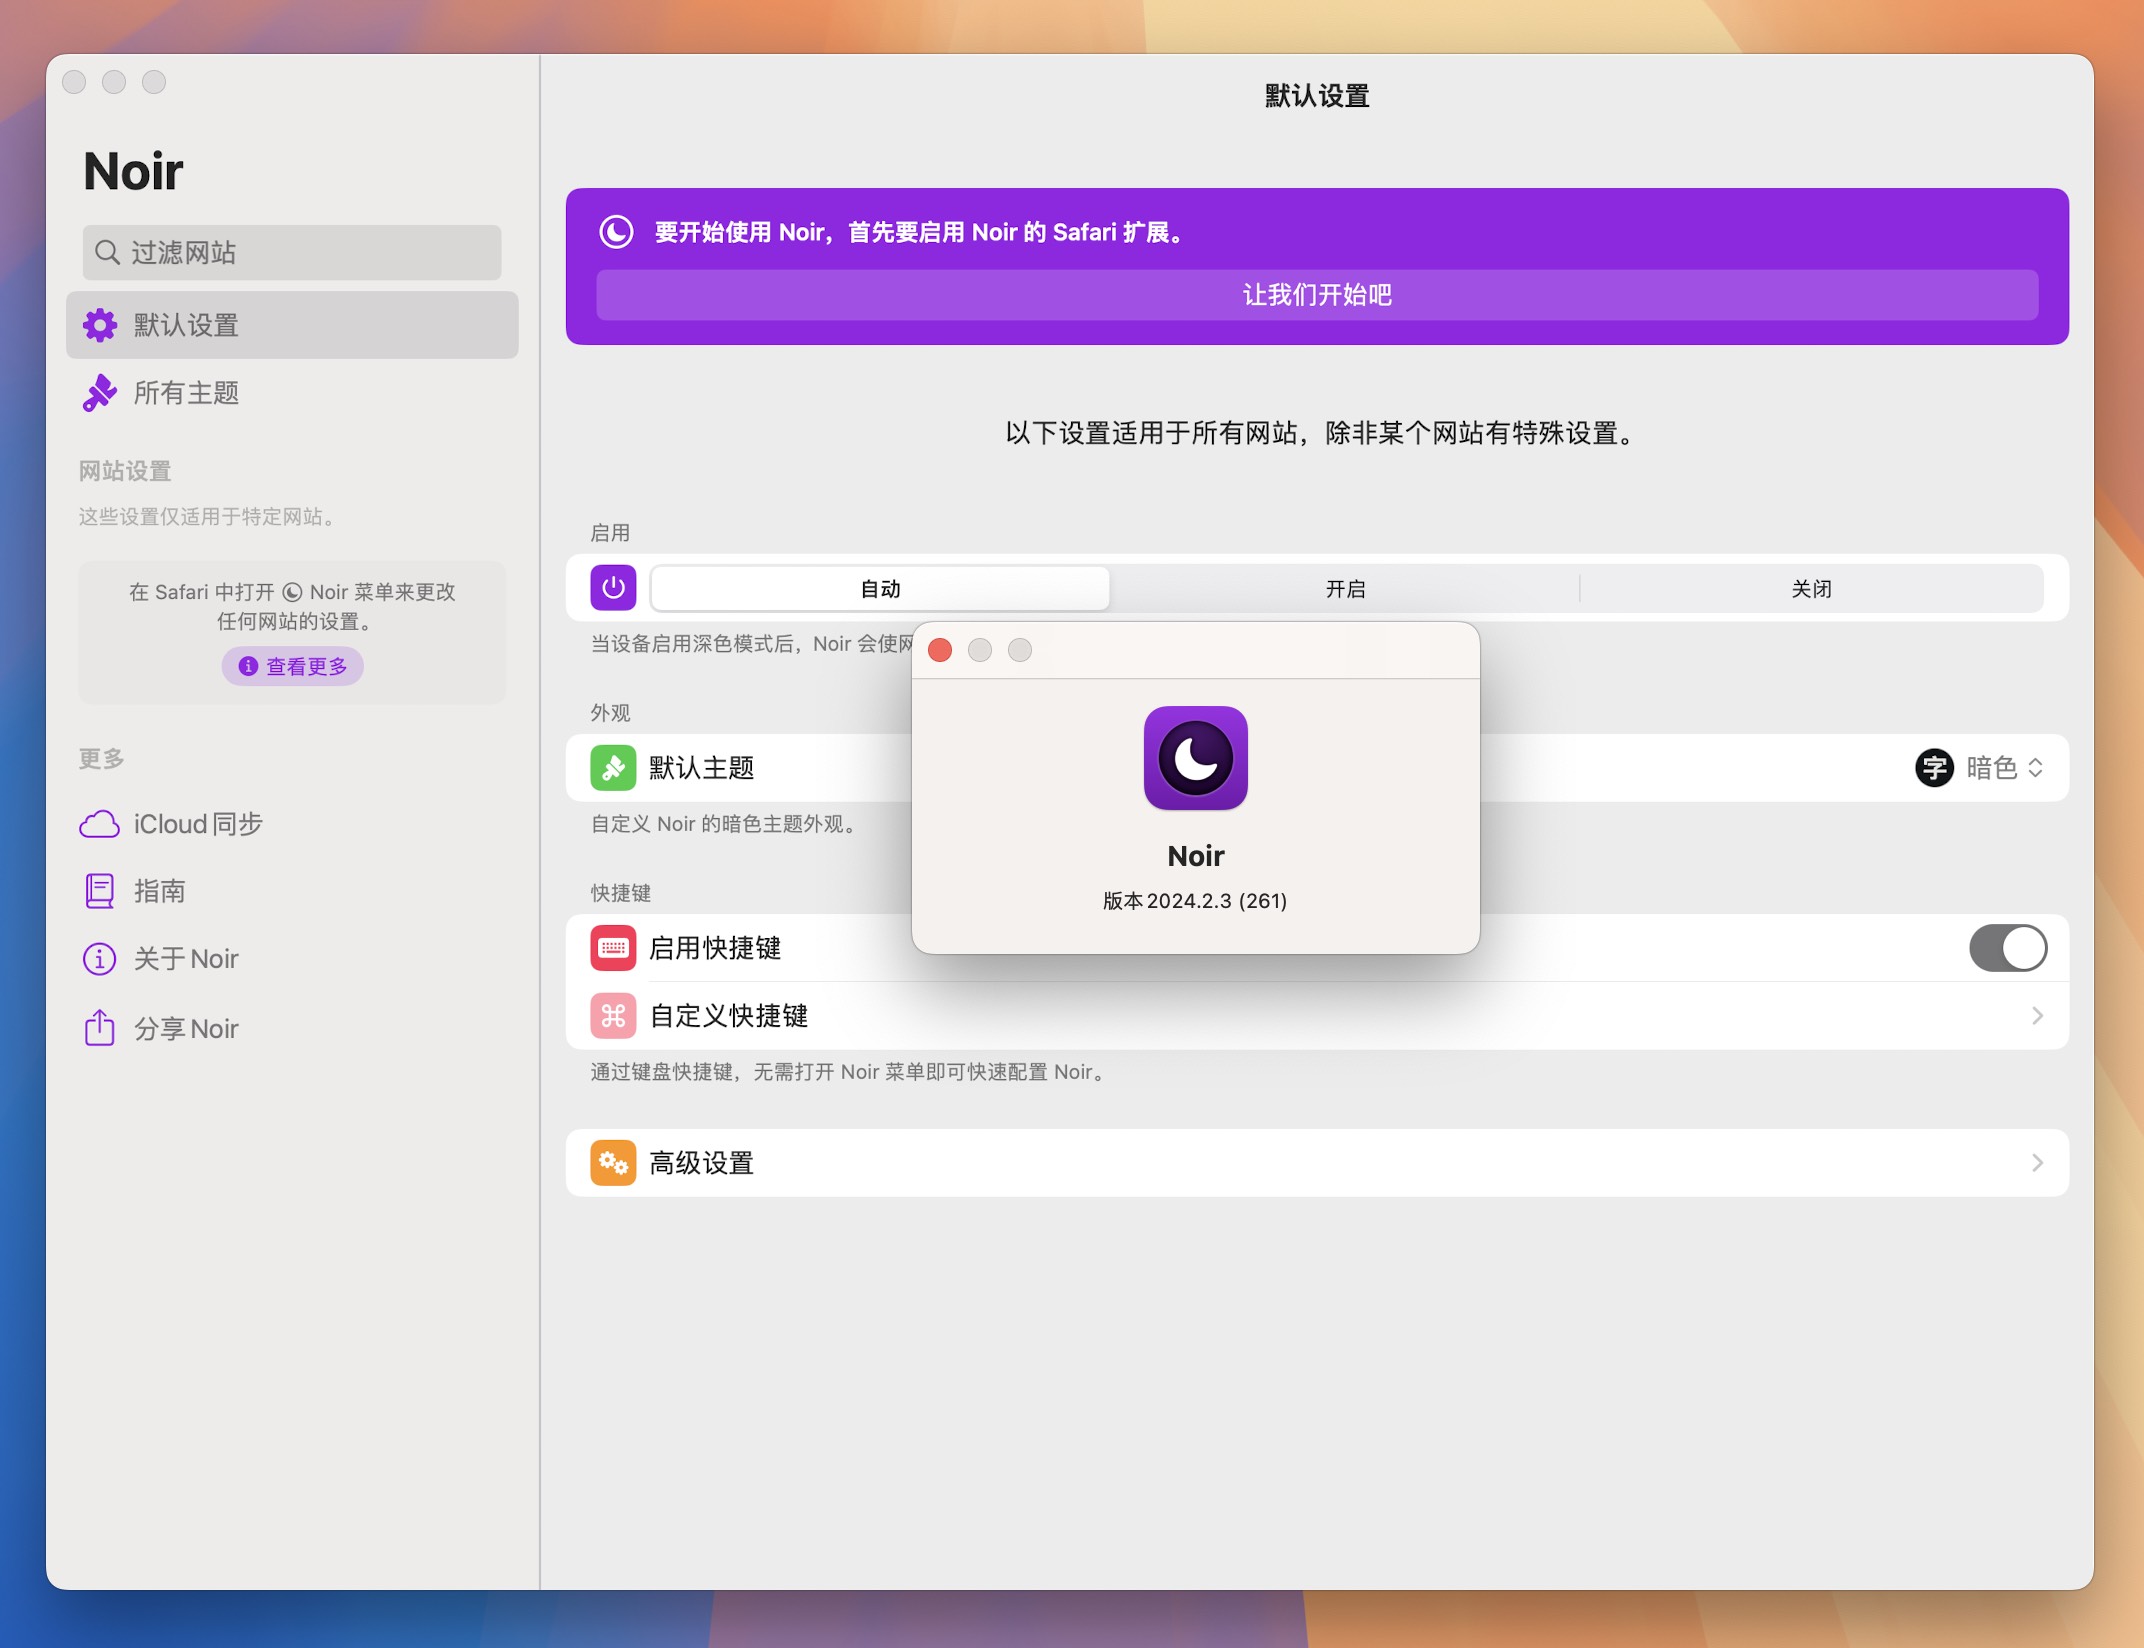Click the info icon beside 关于 Noir
Screen dimensions: 2144x1648
pos(100,959)
